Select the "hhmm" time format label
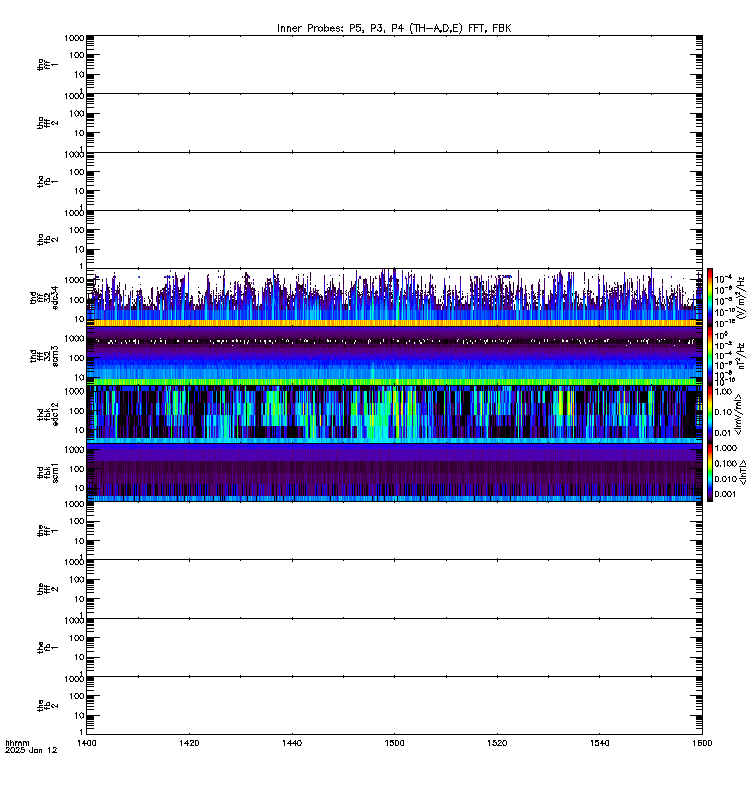The height and width of the screenshot is (800, 750). [17, 743]
